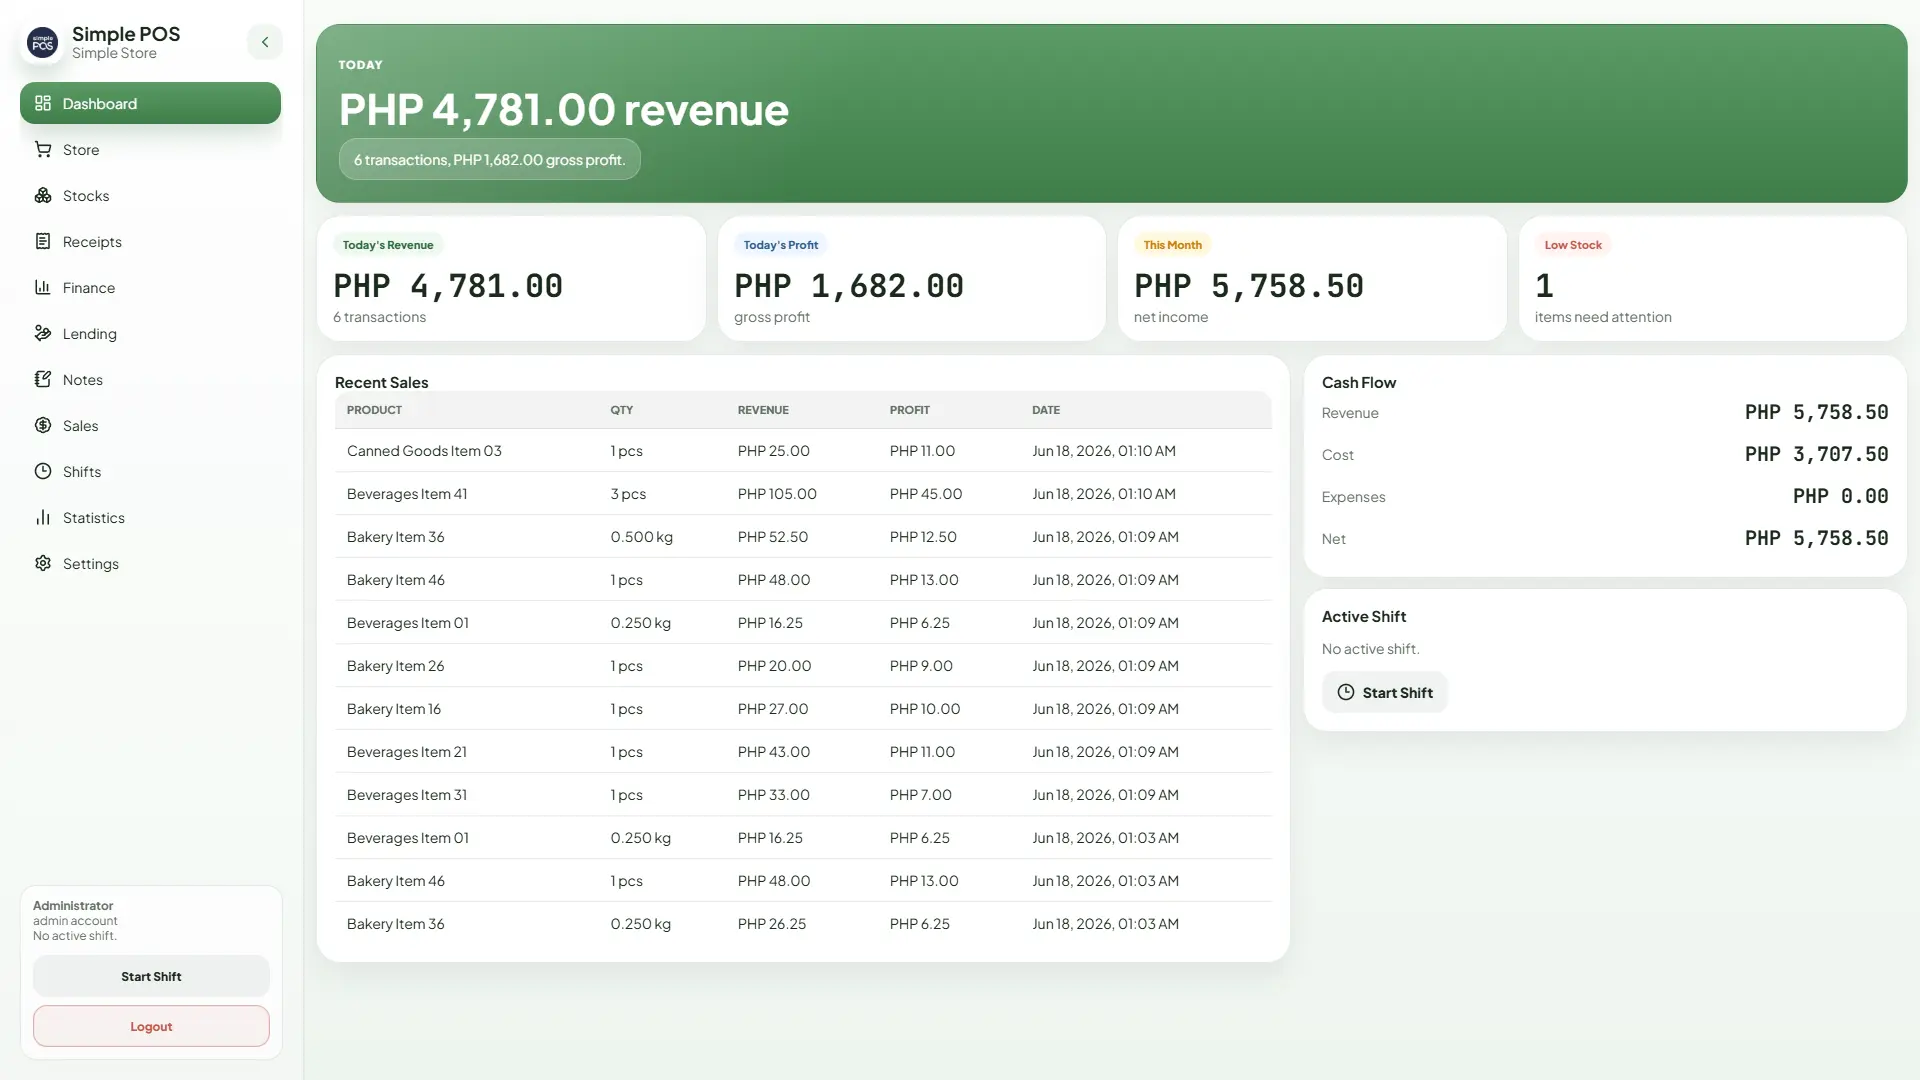Start a shift from the sidebar button
This screenshot has width=1920, height=1080.
click(151, 976)
